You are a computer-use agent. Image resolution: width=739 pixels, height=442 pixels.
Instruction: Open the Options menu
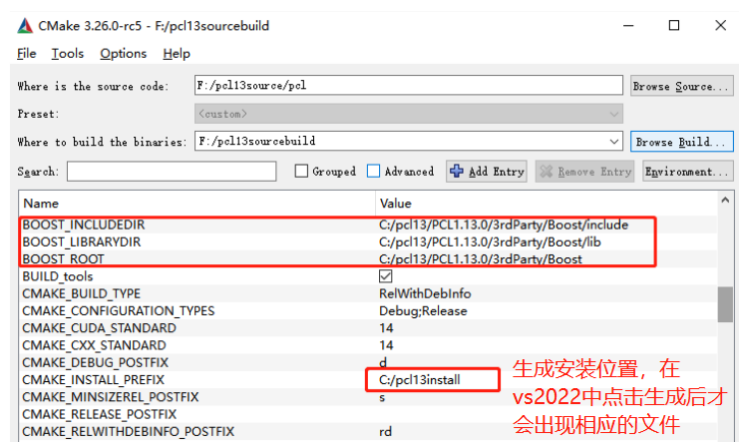pos(123,54)
